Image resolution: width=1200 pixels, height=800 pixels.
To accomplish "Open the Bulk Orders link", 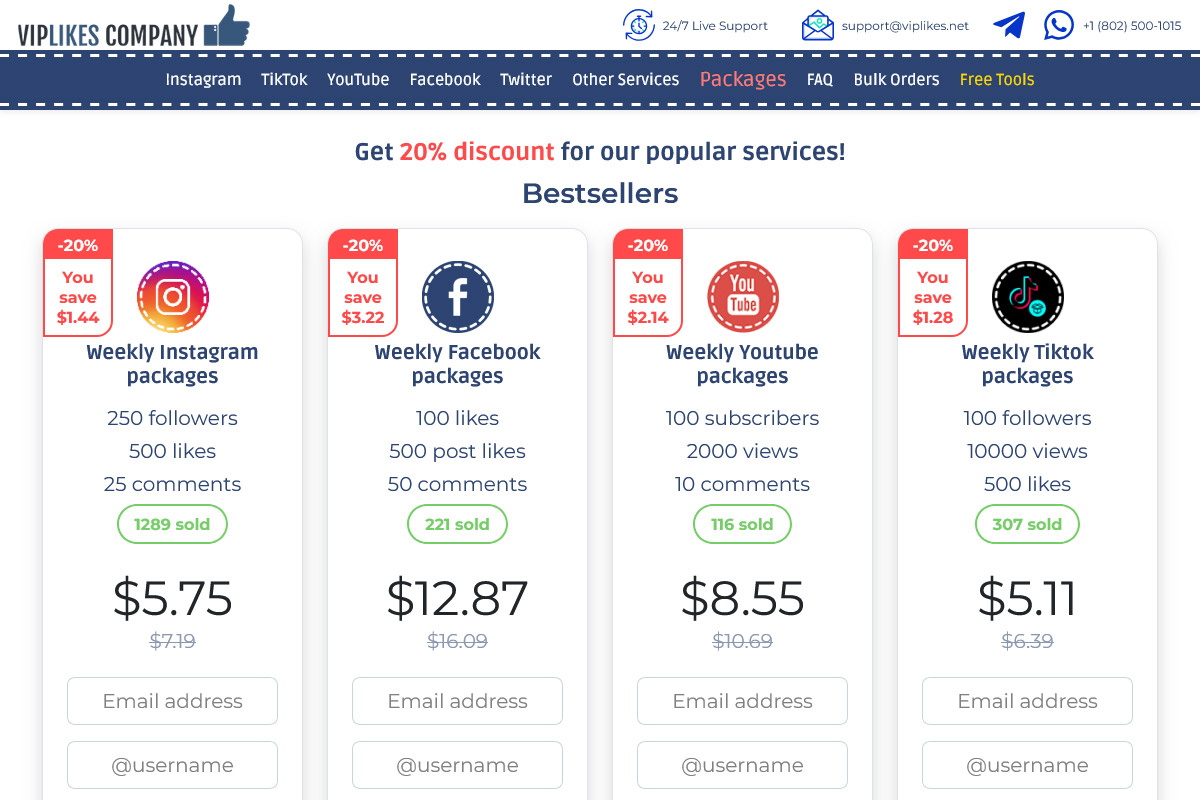I will (x=896, y=80).
